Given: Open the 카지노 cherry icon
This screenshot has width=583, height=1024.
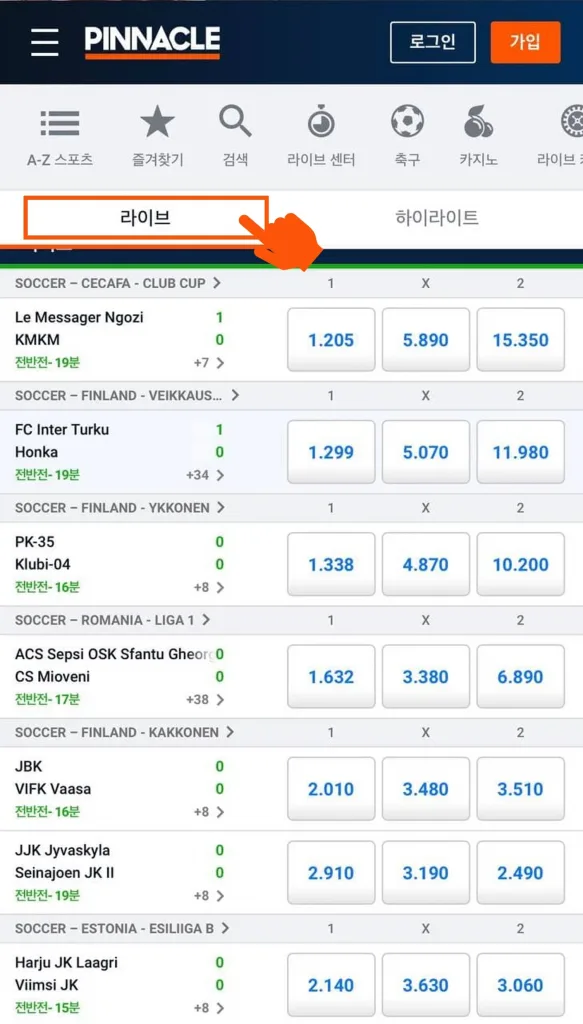Looking at the screenshot, I should 478,121.
